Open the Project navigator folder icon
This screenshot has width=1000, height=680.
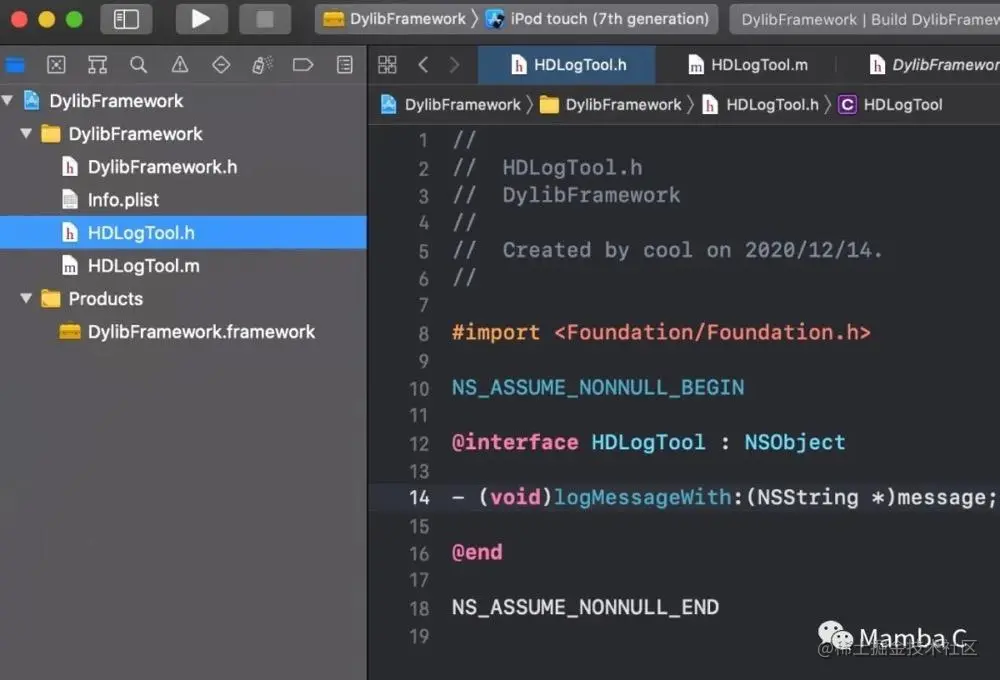pyautogui.click(x=15, y=64)
